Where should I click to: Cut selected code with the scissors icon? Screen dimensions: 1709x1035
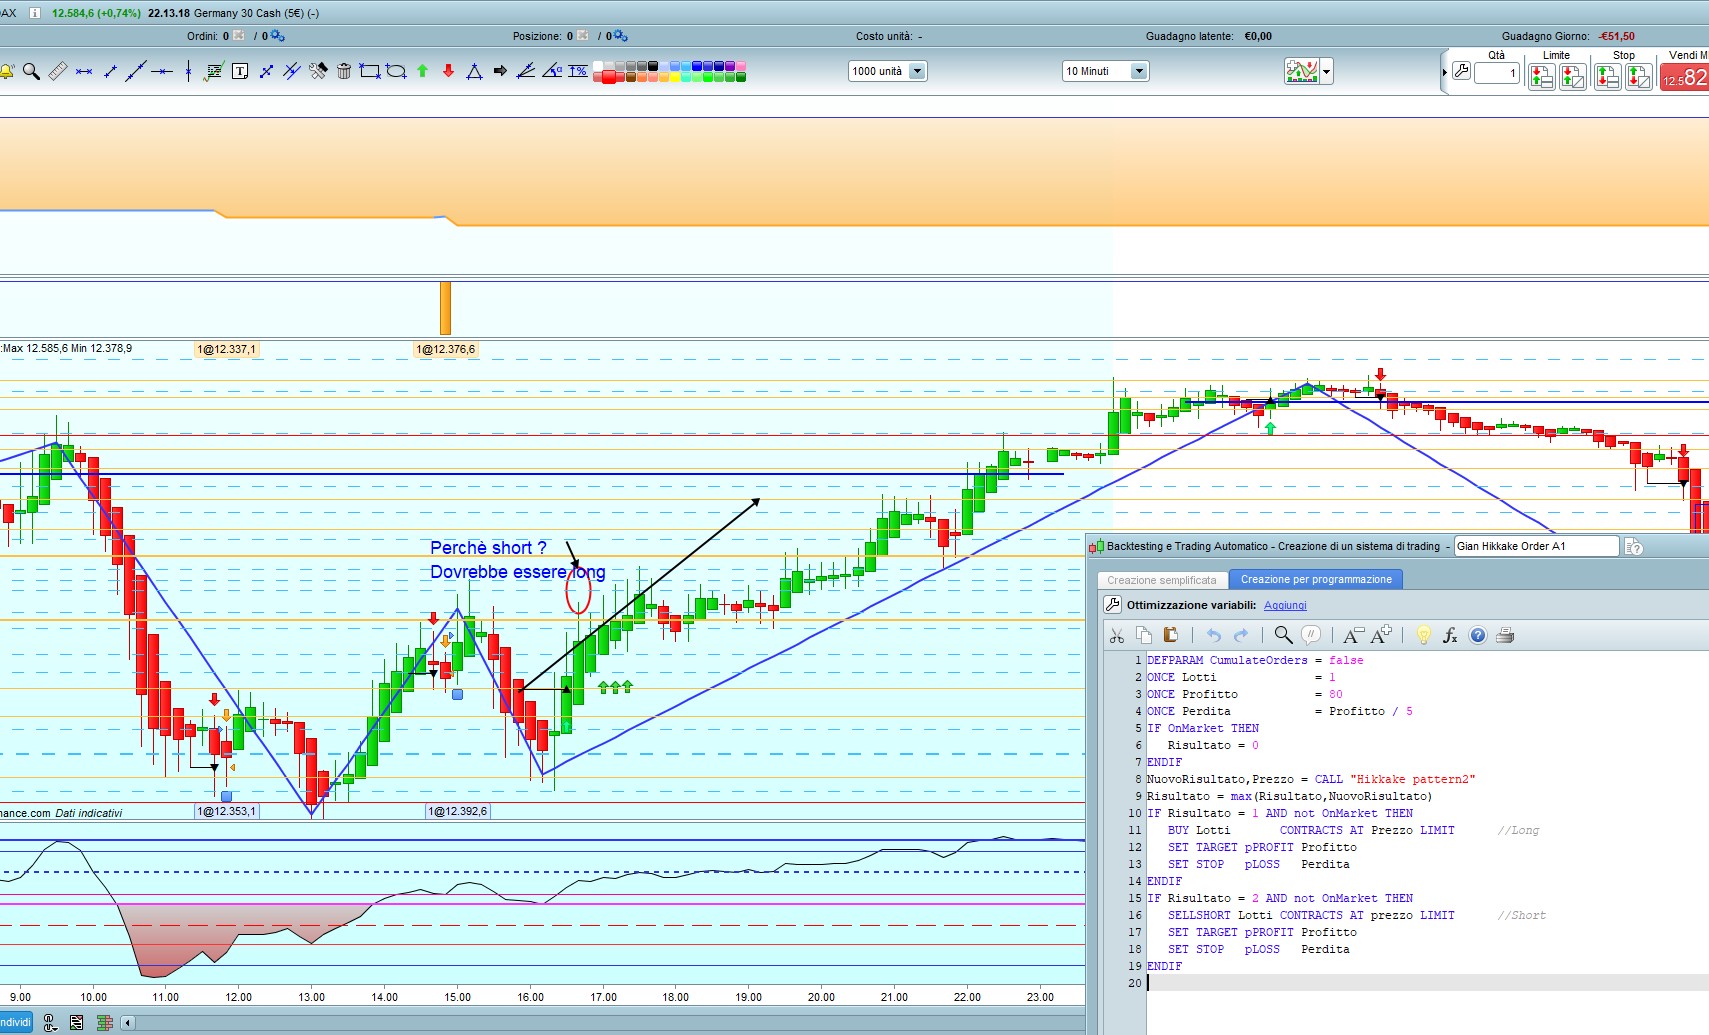1117,635
